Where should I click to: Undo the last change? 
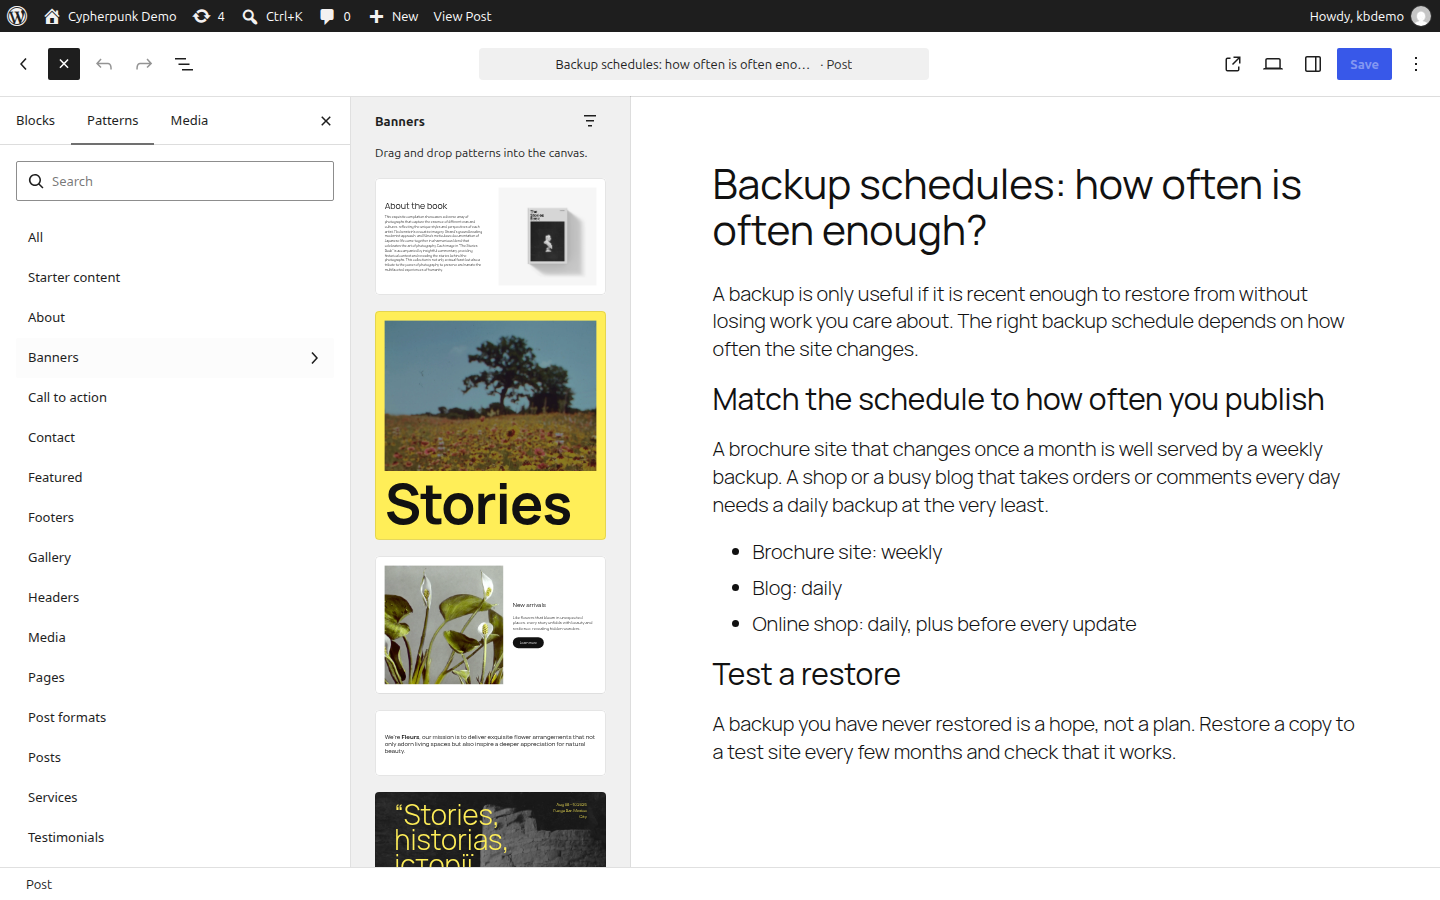tap(104, 64)
